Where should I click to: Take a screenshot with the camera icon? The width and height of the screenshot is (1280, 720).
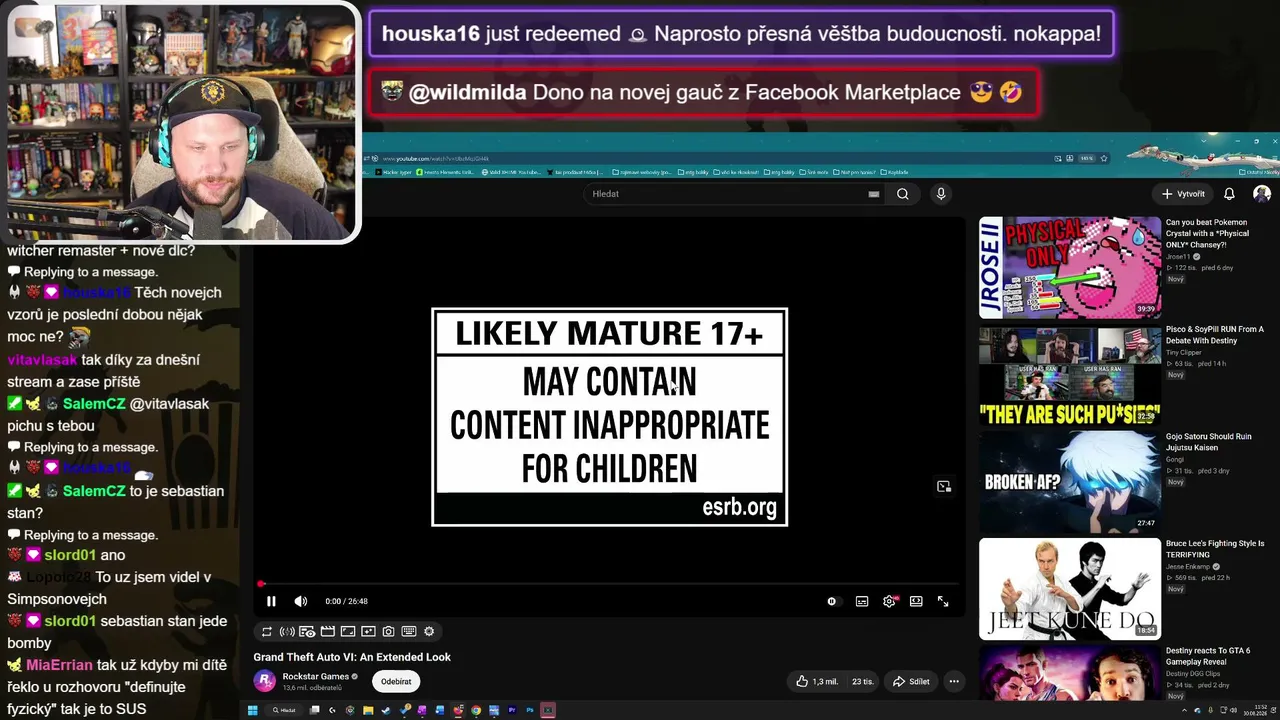(x=388, y=631)
